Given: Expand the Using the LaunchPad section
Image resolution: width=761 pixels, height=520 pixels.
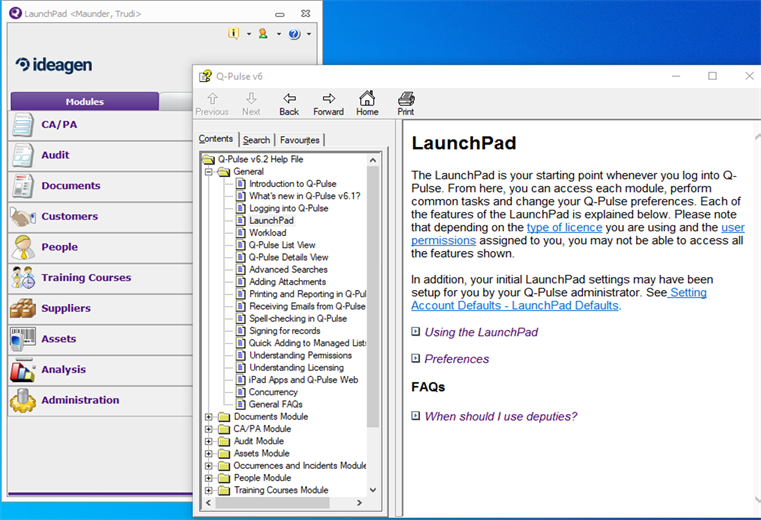Looking at the screenshot, I should coord(475,332).
